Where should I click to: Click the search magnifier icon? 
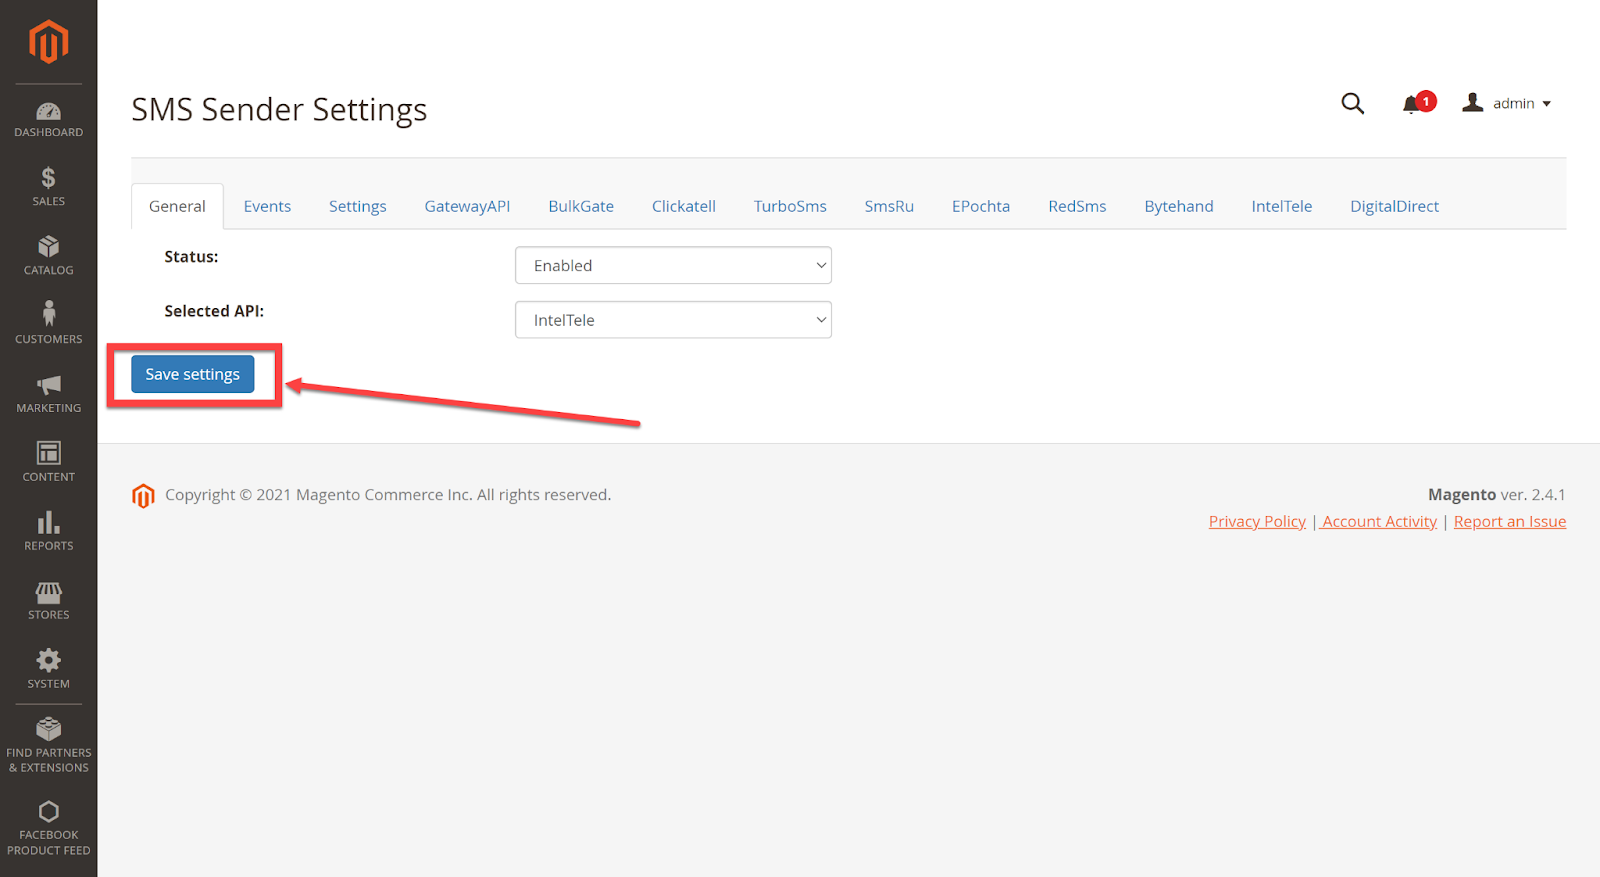point(1352,103)
